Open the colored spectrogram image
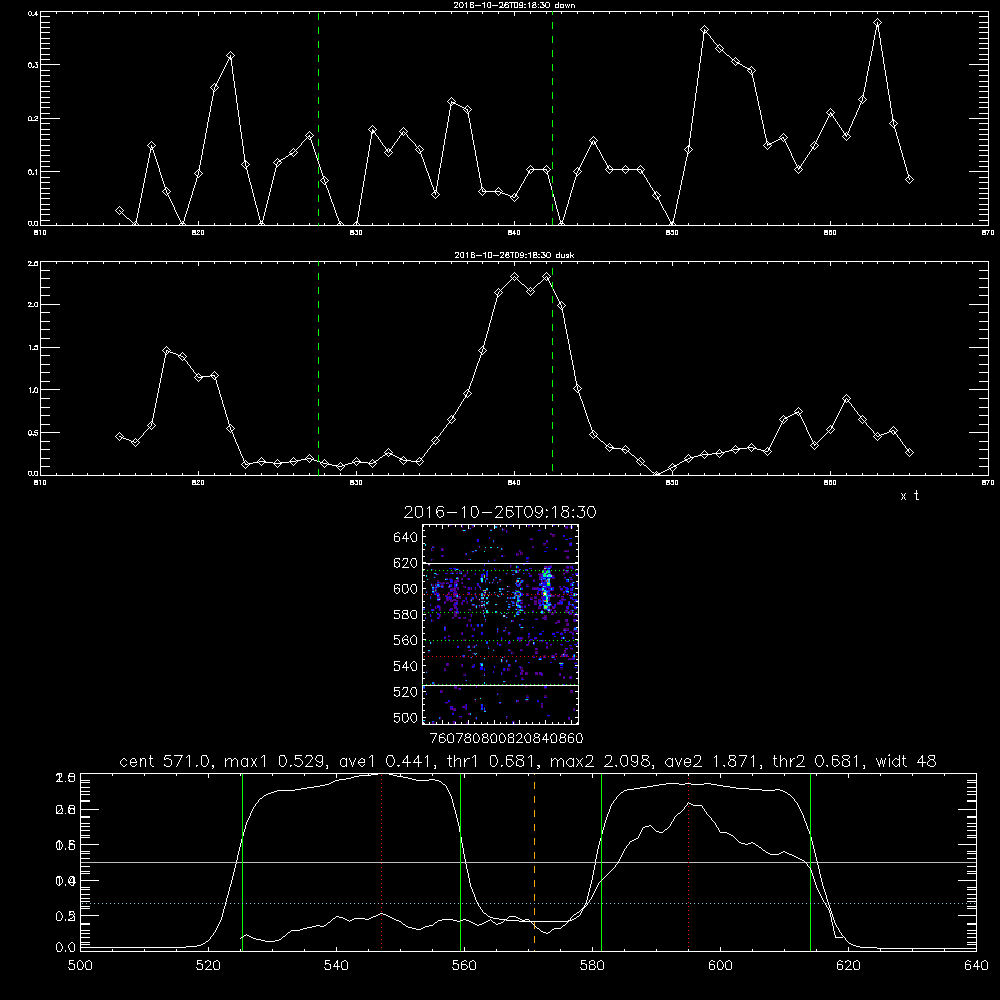The height and width of the screenshot is (1000, 1000). [501, 624]
